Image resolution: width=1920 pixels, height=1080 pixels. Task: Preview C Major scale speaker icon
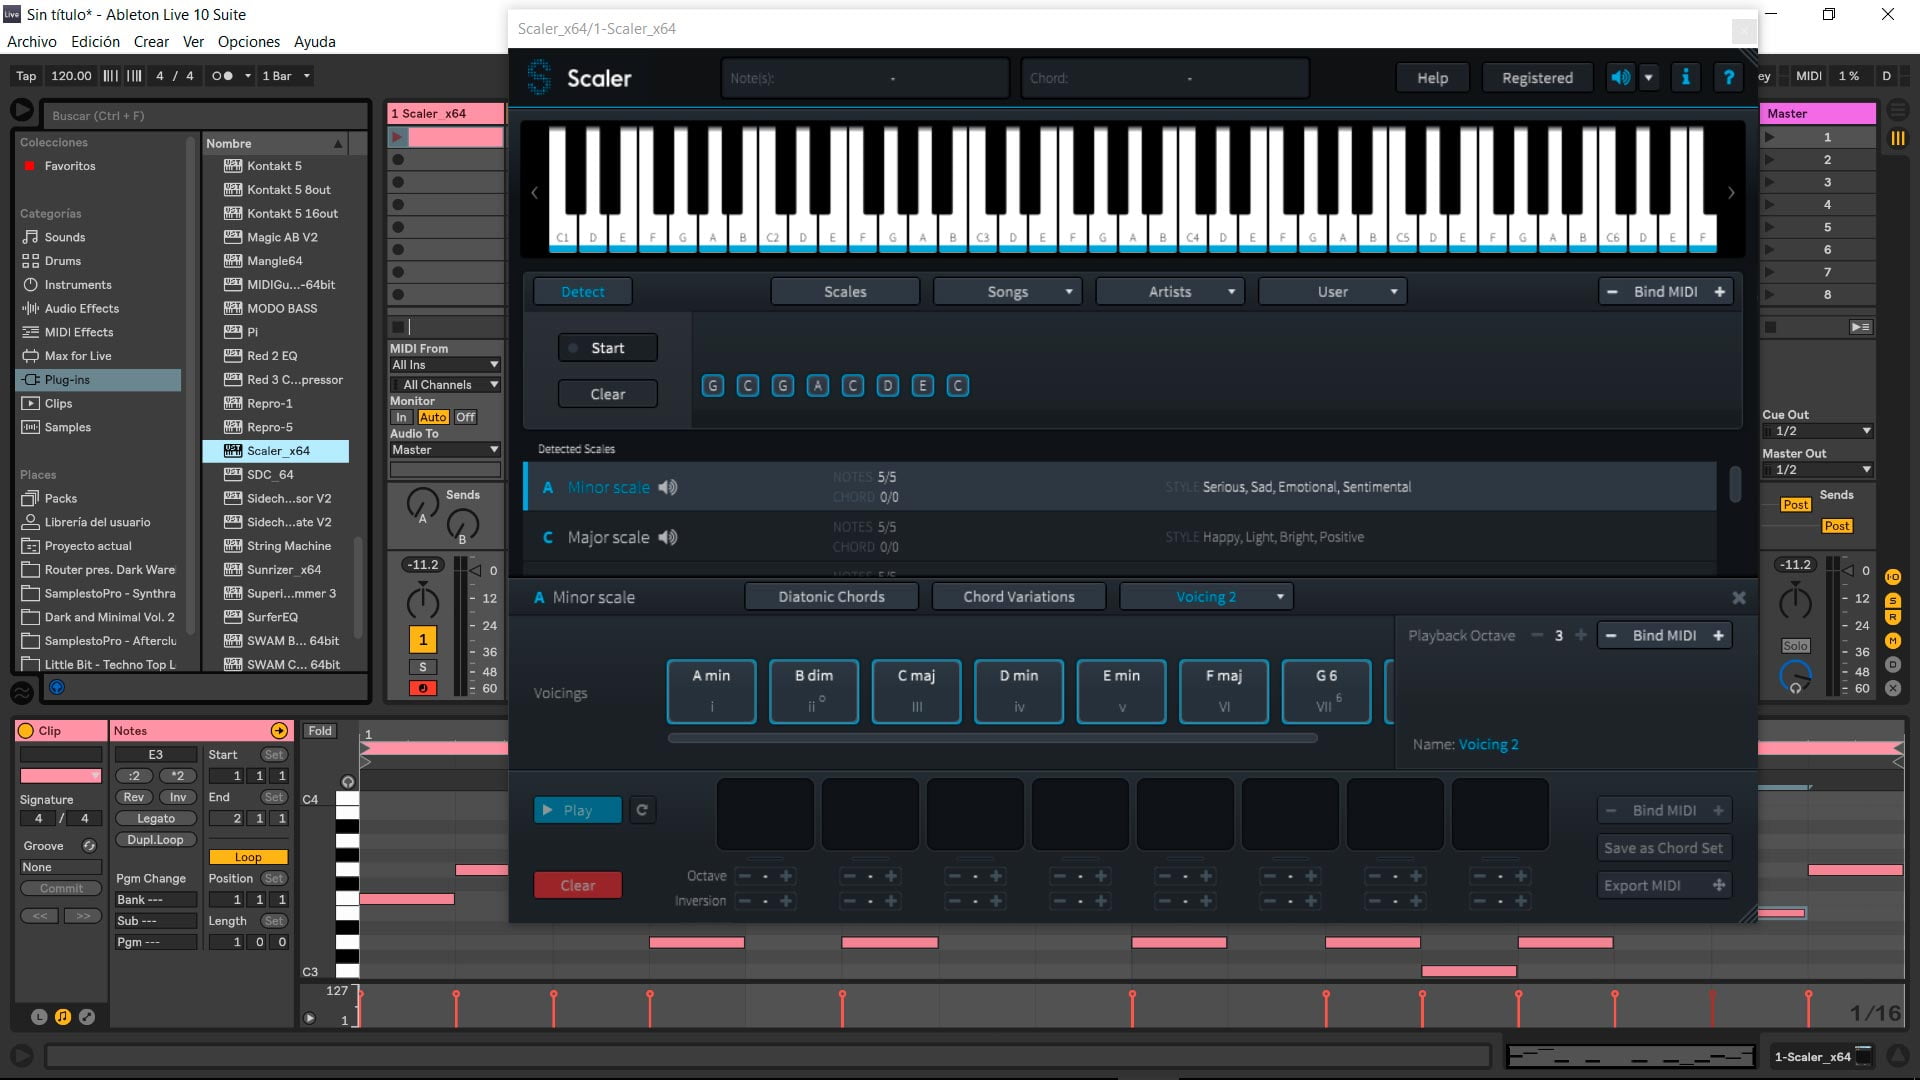coord(668,537)
